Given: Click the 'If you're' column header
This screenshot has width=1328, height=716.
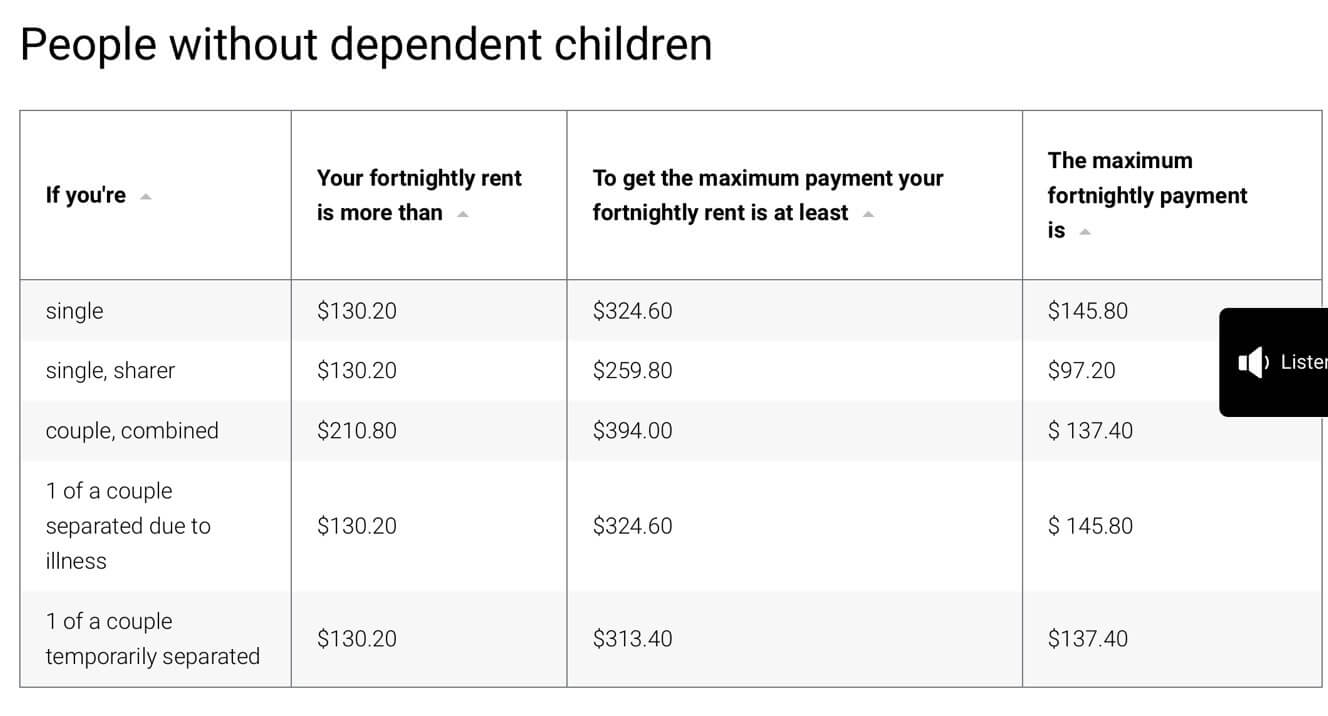Looking at the screenshot, I should pyautogui.click(x=86, y=195).
